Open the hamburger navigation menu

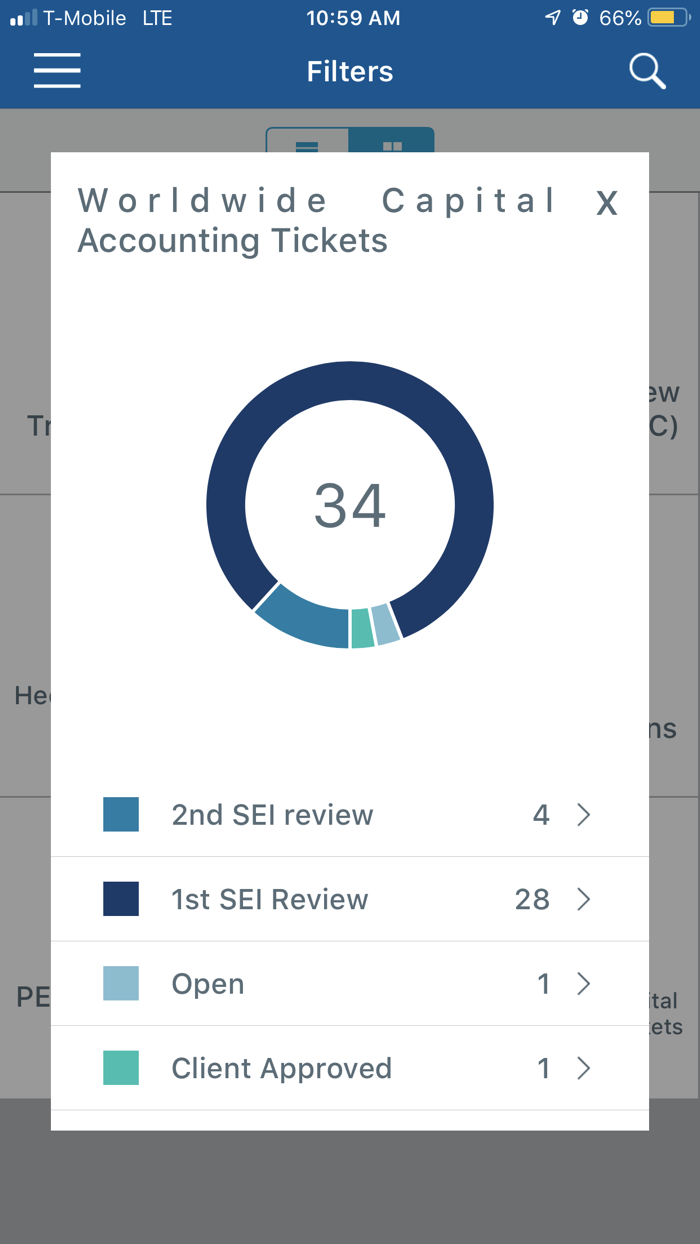(x=57, y=71)
